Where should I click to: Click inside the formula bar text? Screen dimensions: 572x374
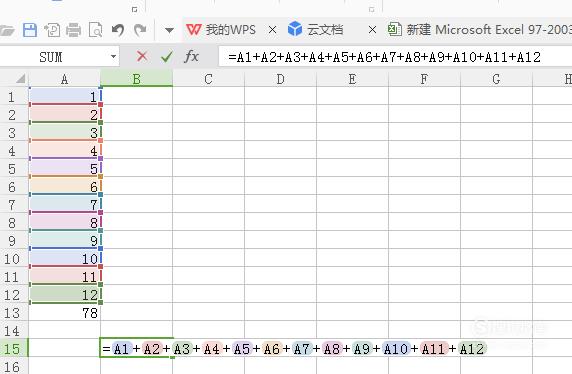point(384,57)
